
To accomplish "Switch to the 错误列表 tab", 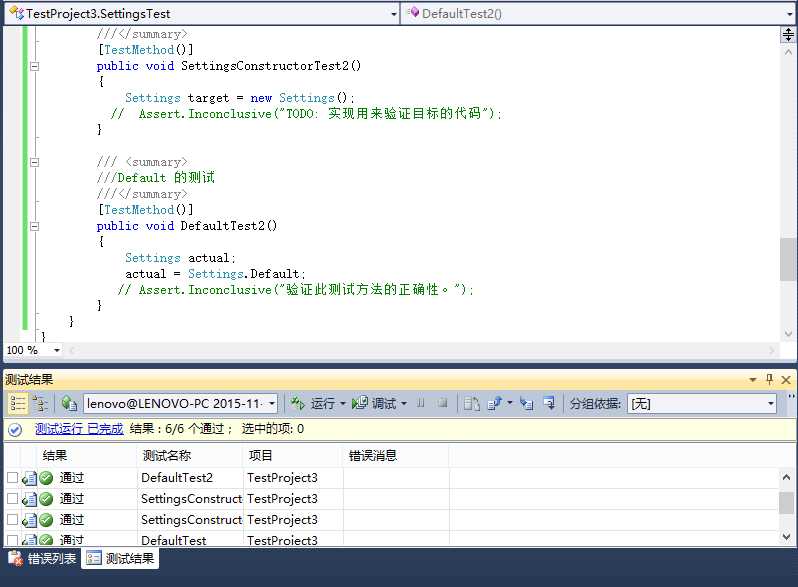I will [43, 558].
